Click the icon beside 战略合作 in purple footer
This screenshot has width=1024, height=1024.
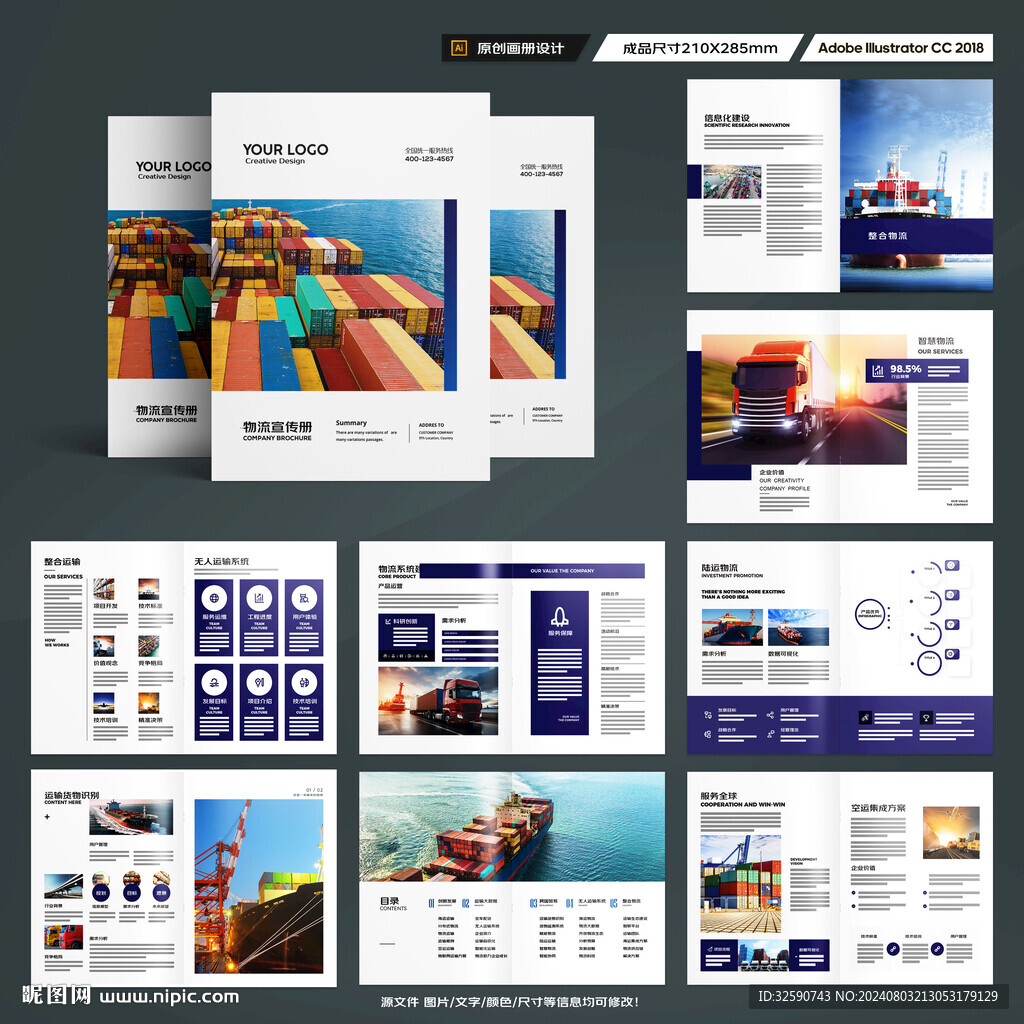707,734
